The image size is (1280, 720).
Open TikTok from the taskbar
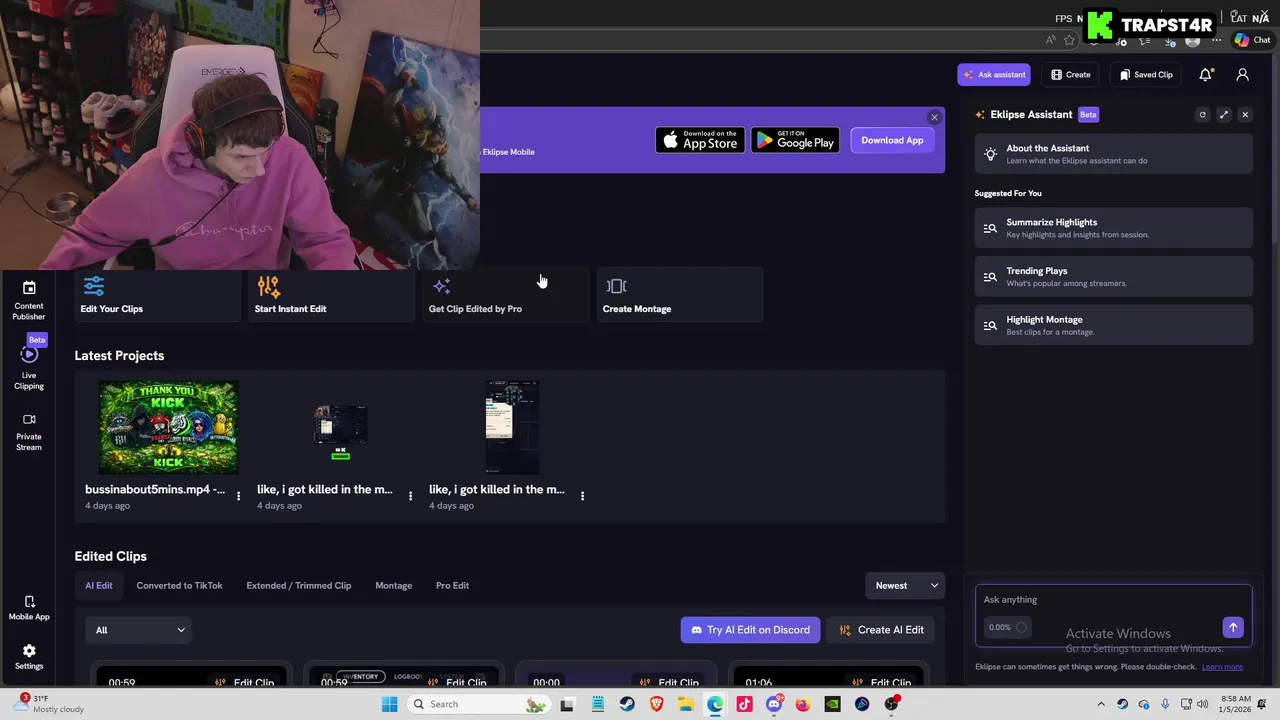tap(744, 704)
